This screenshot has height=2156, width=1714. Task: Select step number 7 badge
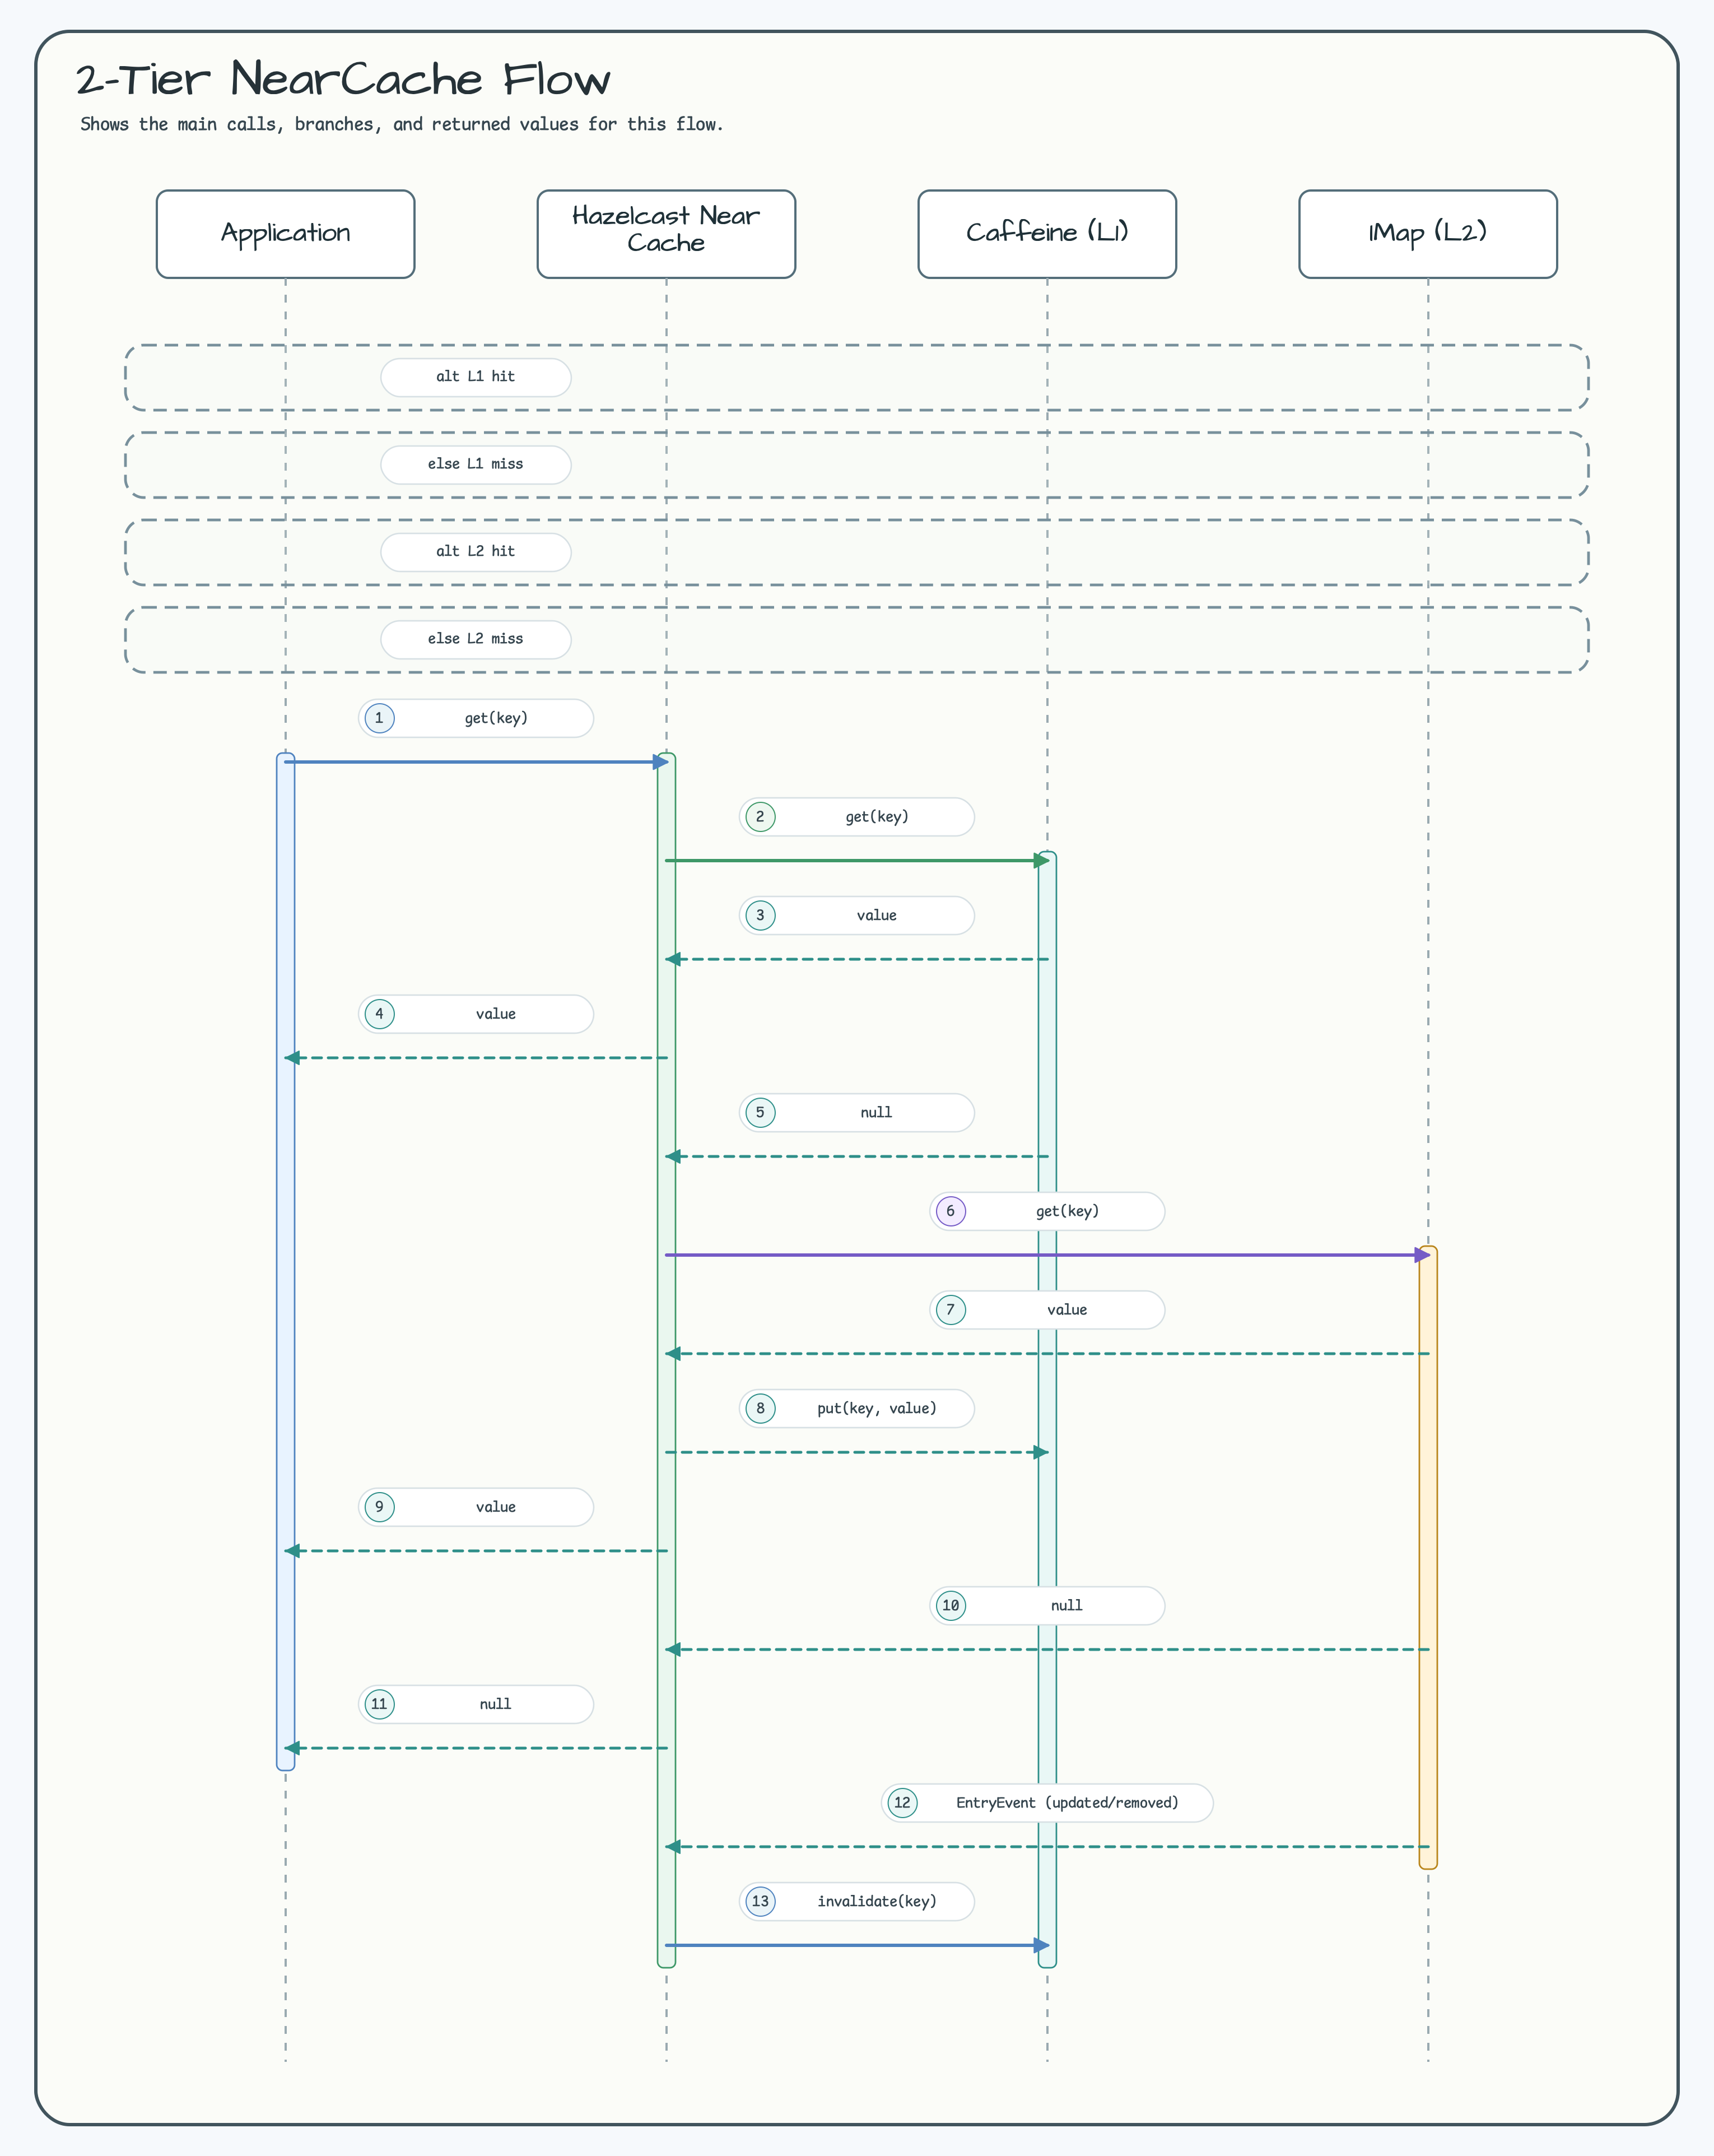(x=950, y=1310)
